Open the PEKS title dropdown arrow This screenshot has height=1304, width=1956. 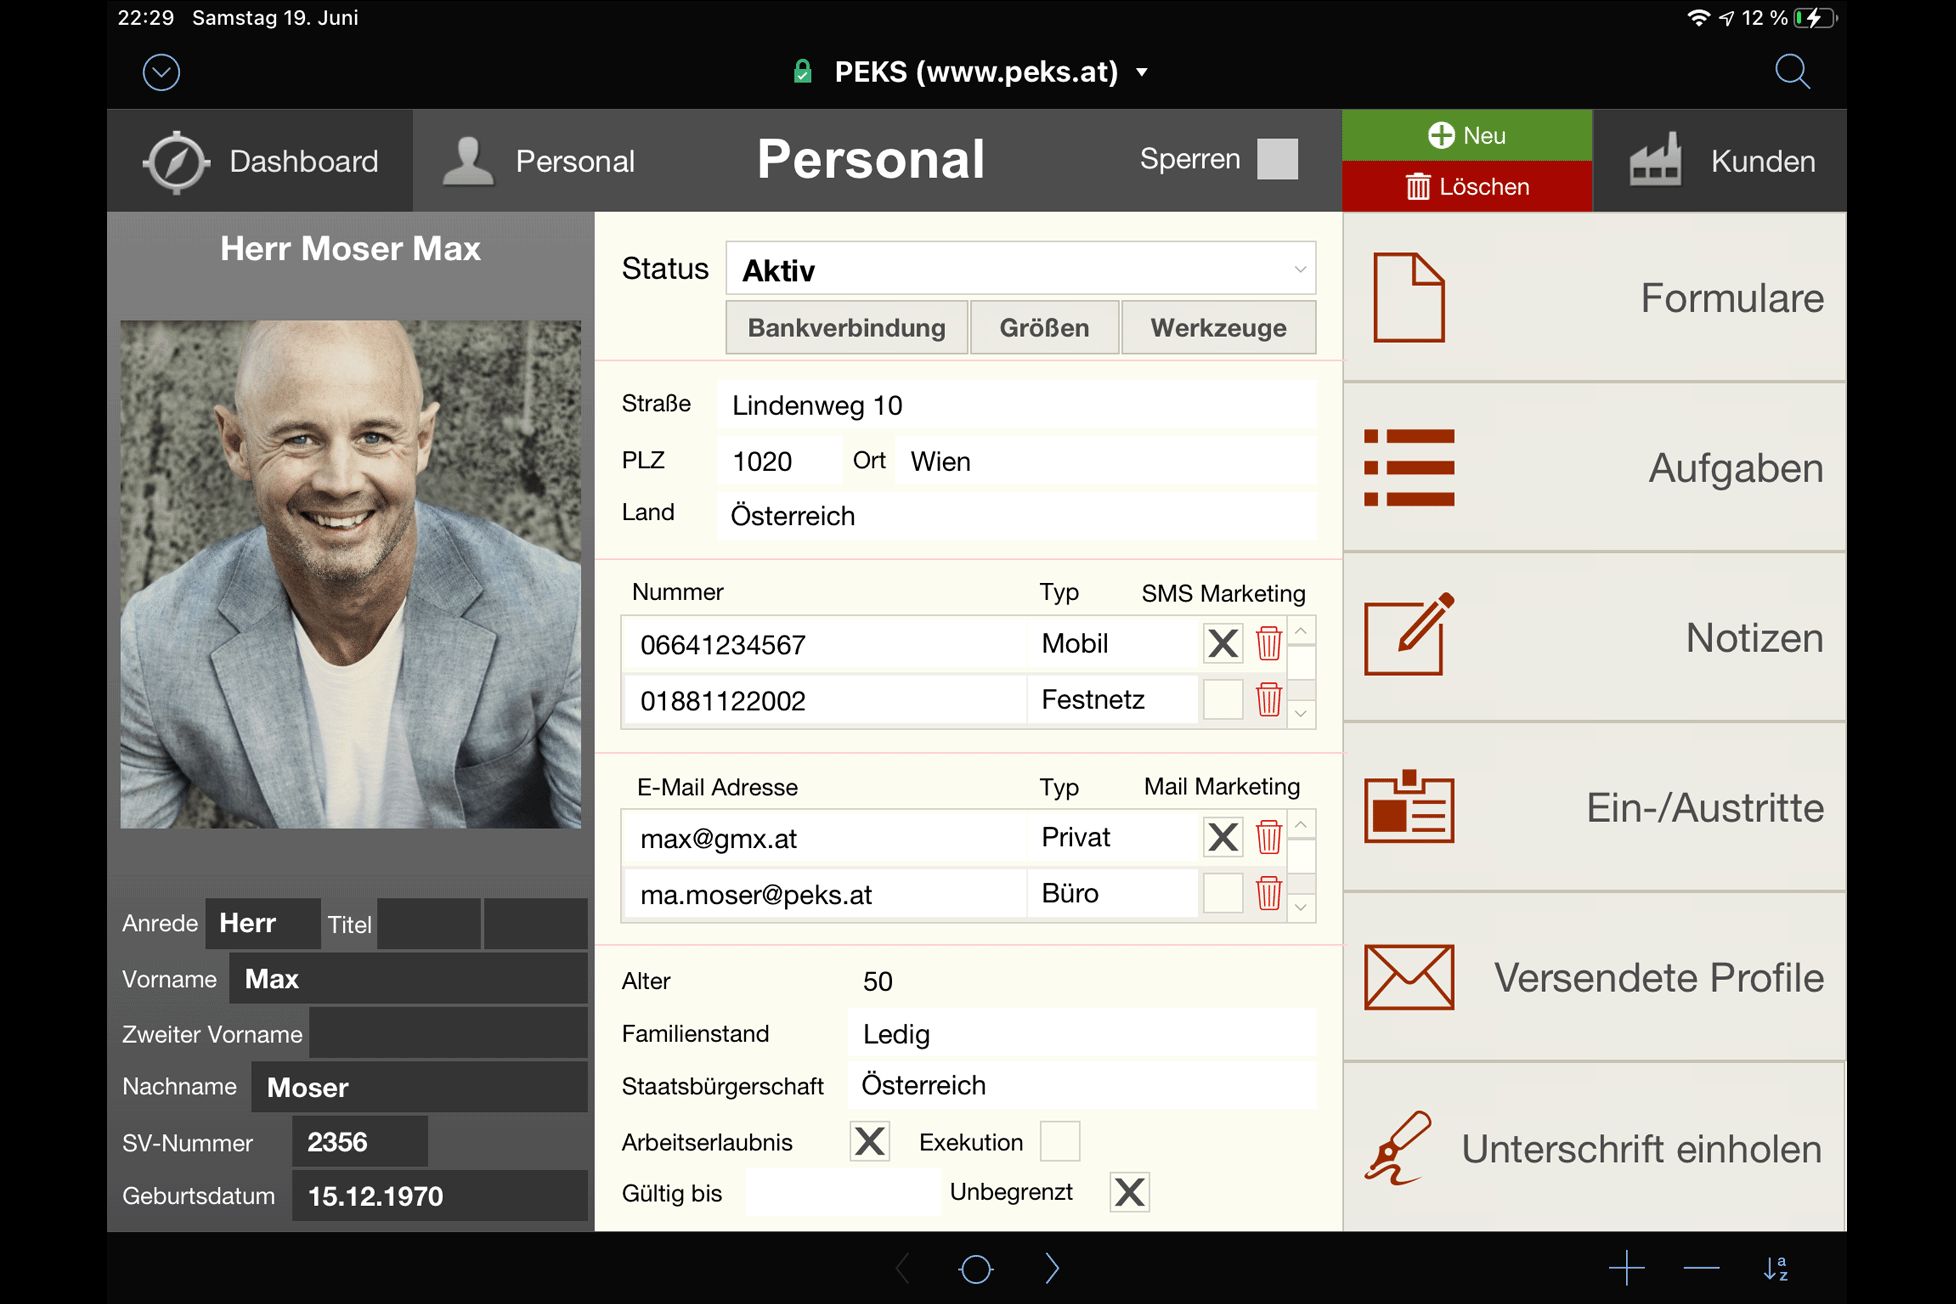[1142, 72]
